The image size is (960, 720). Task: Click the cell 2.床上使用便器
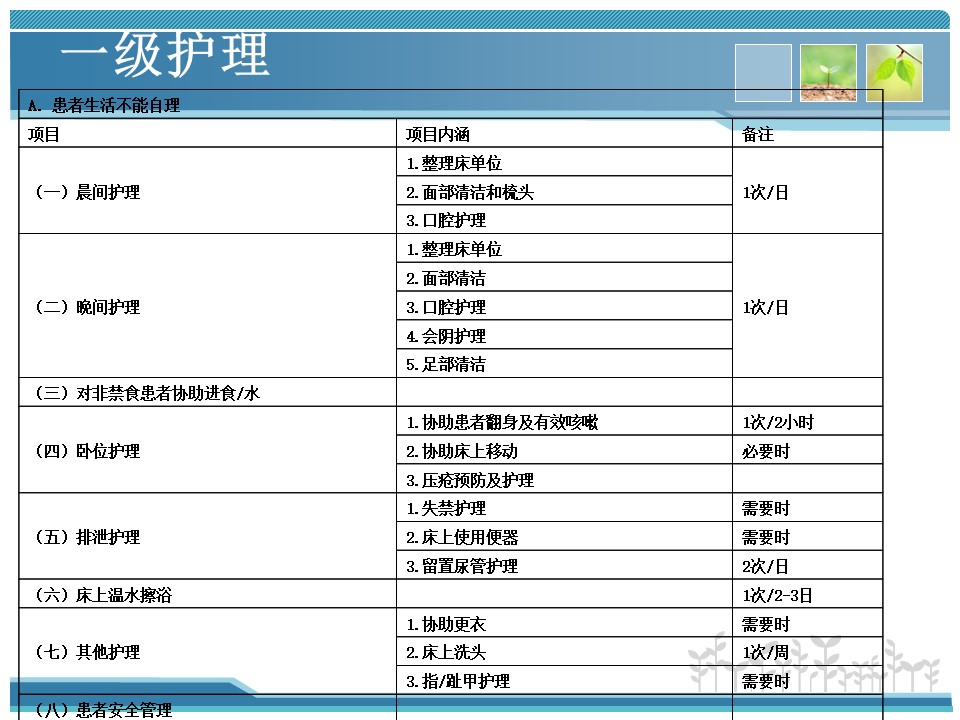(x=564, y=536)
